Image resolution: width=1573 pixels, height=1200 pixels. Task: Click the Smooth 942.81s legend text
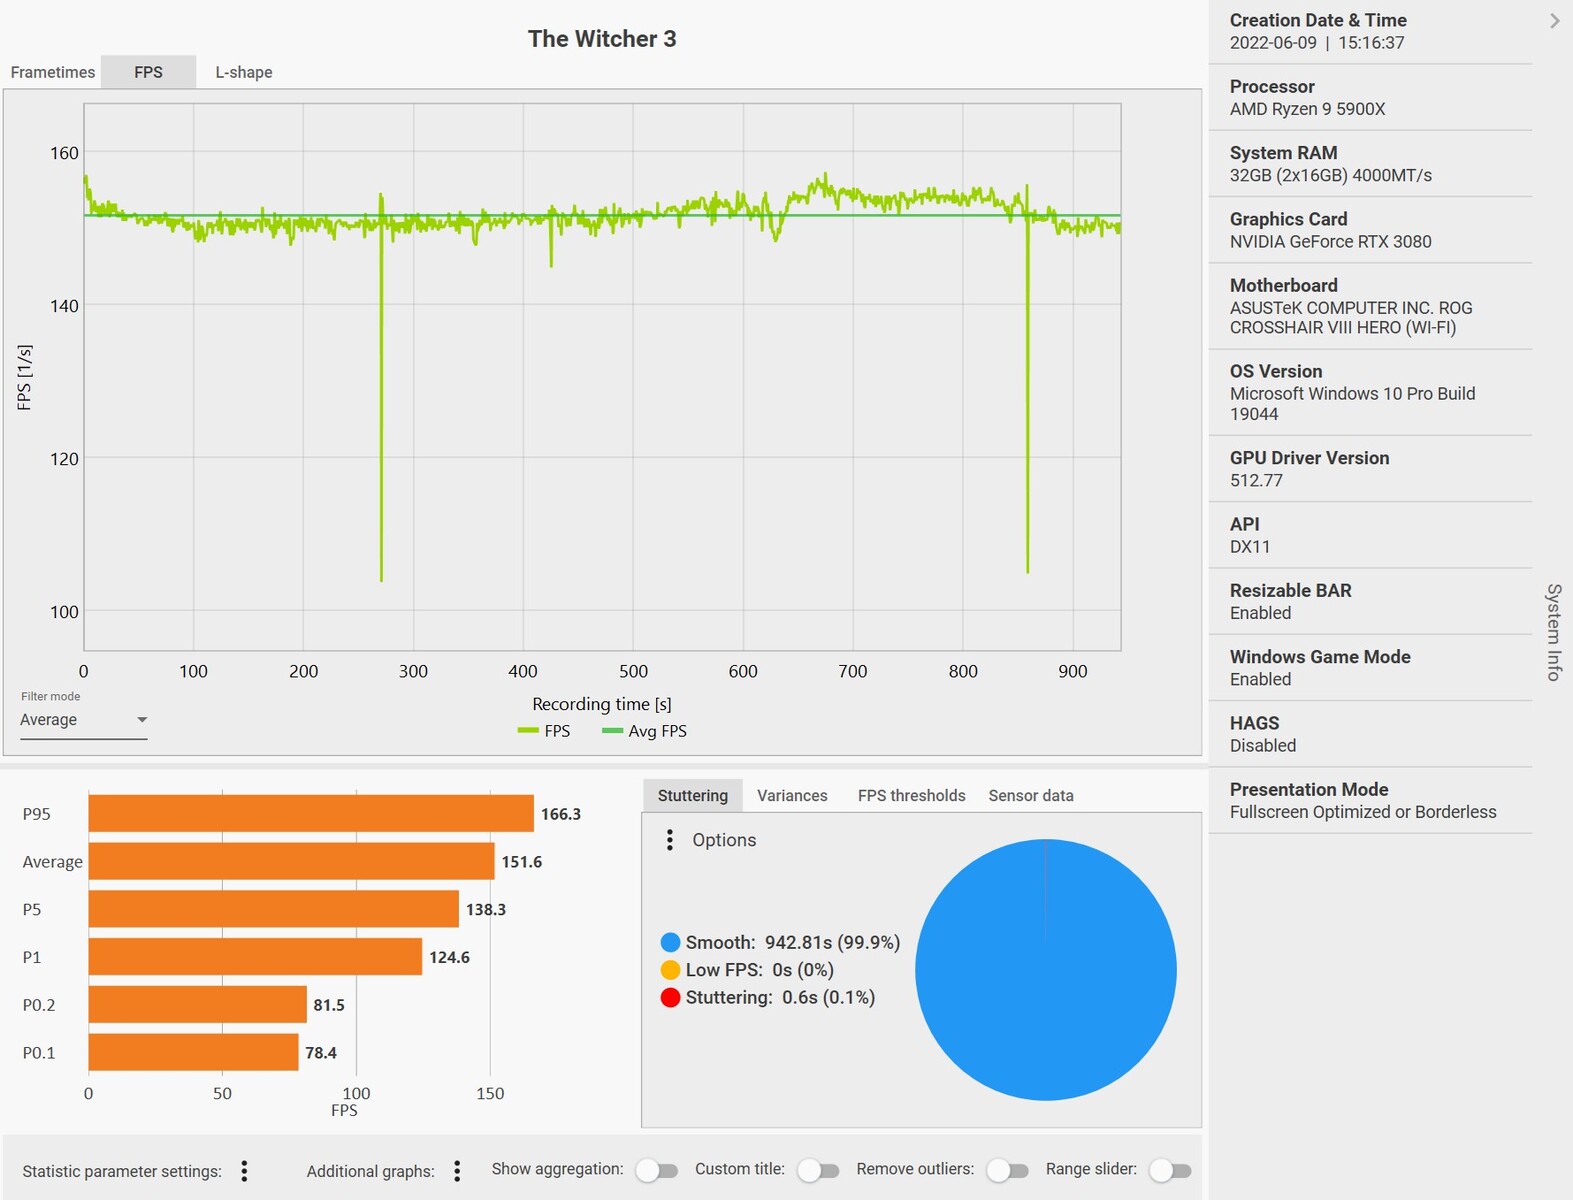pyautogui.click(x=793, y=942)
